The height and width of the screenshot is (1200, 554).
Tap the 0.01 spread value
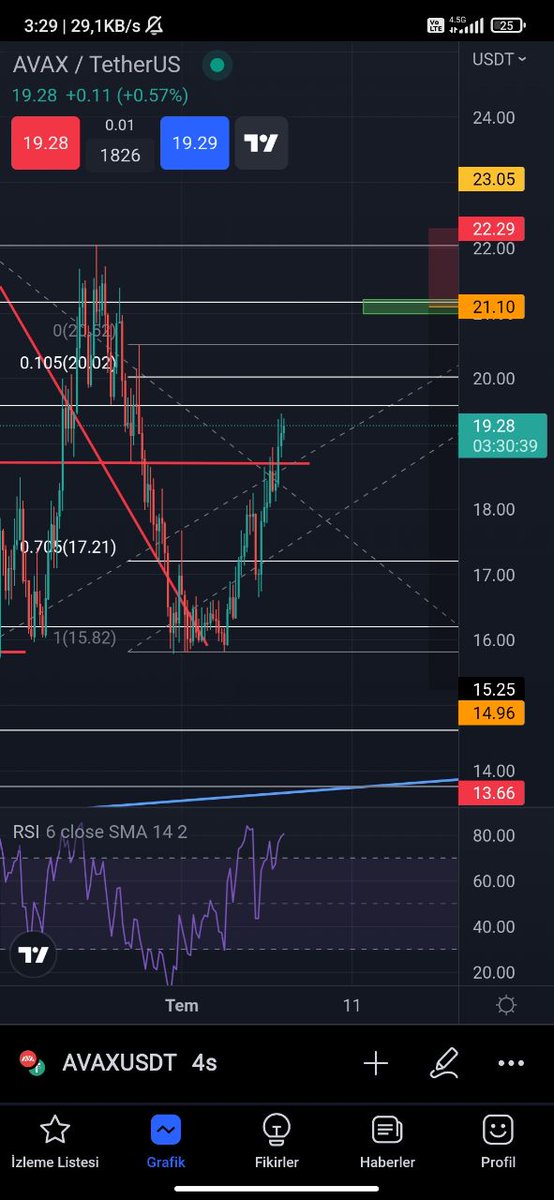coord(120,126)
